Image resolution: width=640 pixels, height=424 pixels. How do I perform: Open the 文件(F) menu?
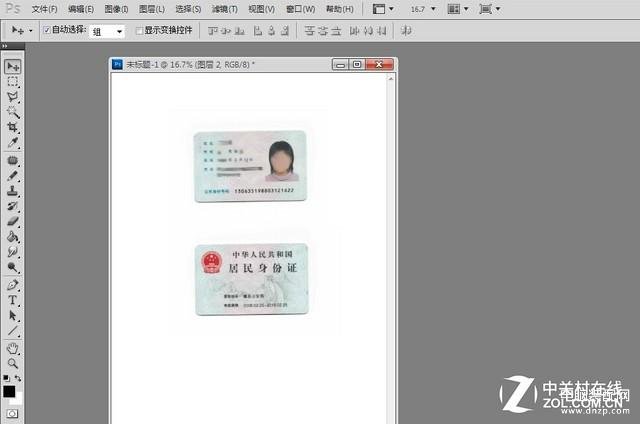click(x=44, y=9)
